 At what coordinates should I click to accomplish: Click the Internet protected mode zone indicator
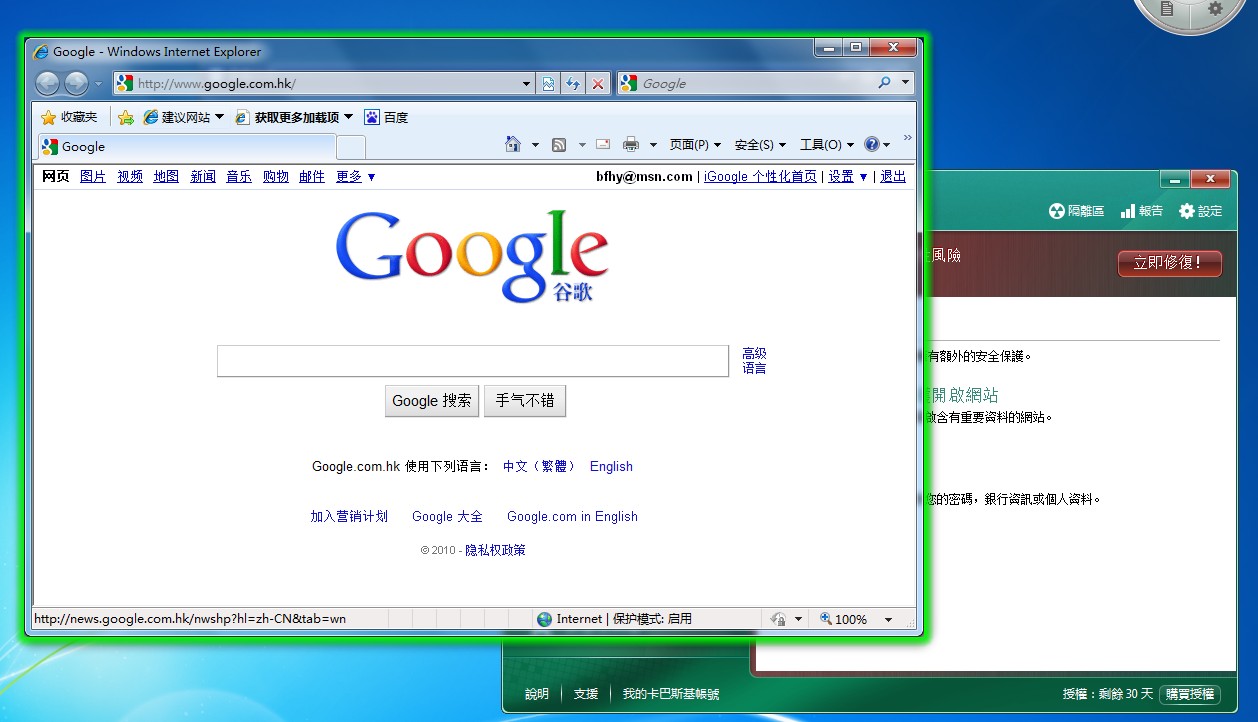614,619
